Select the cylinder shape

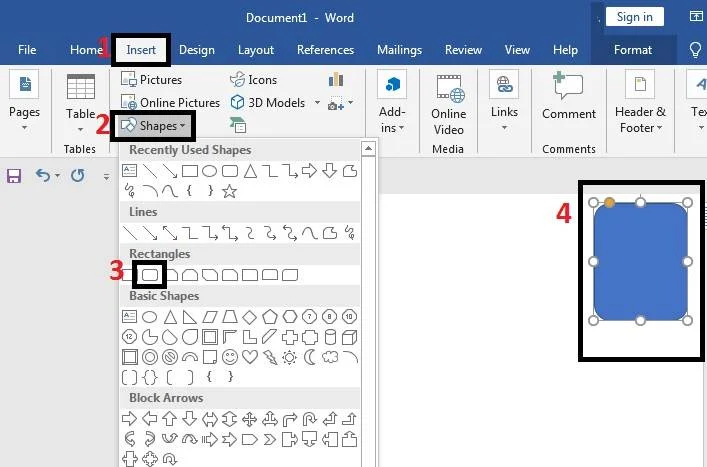[x=330, y=337]
